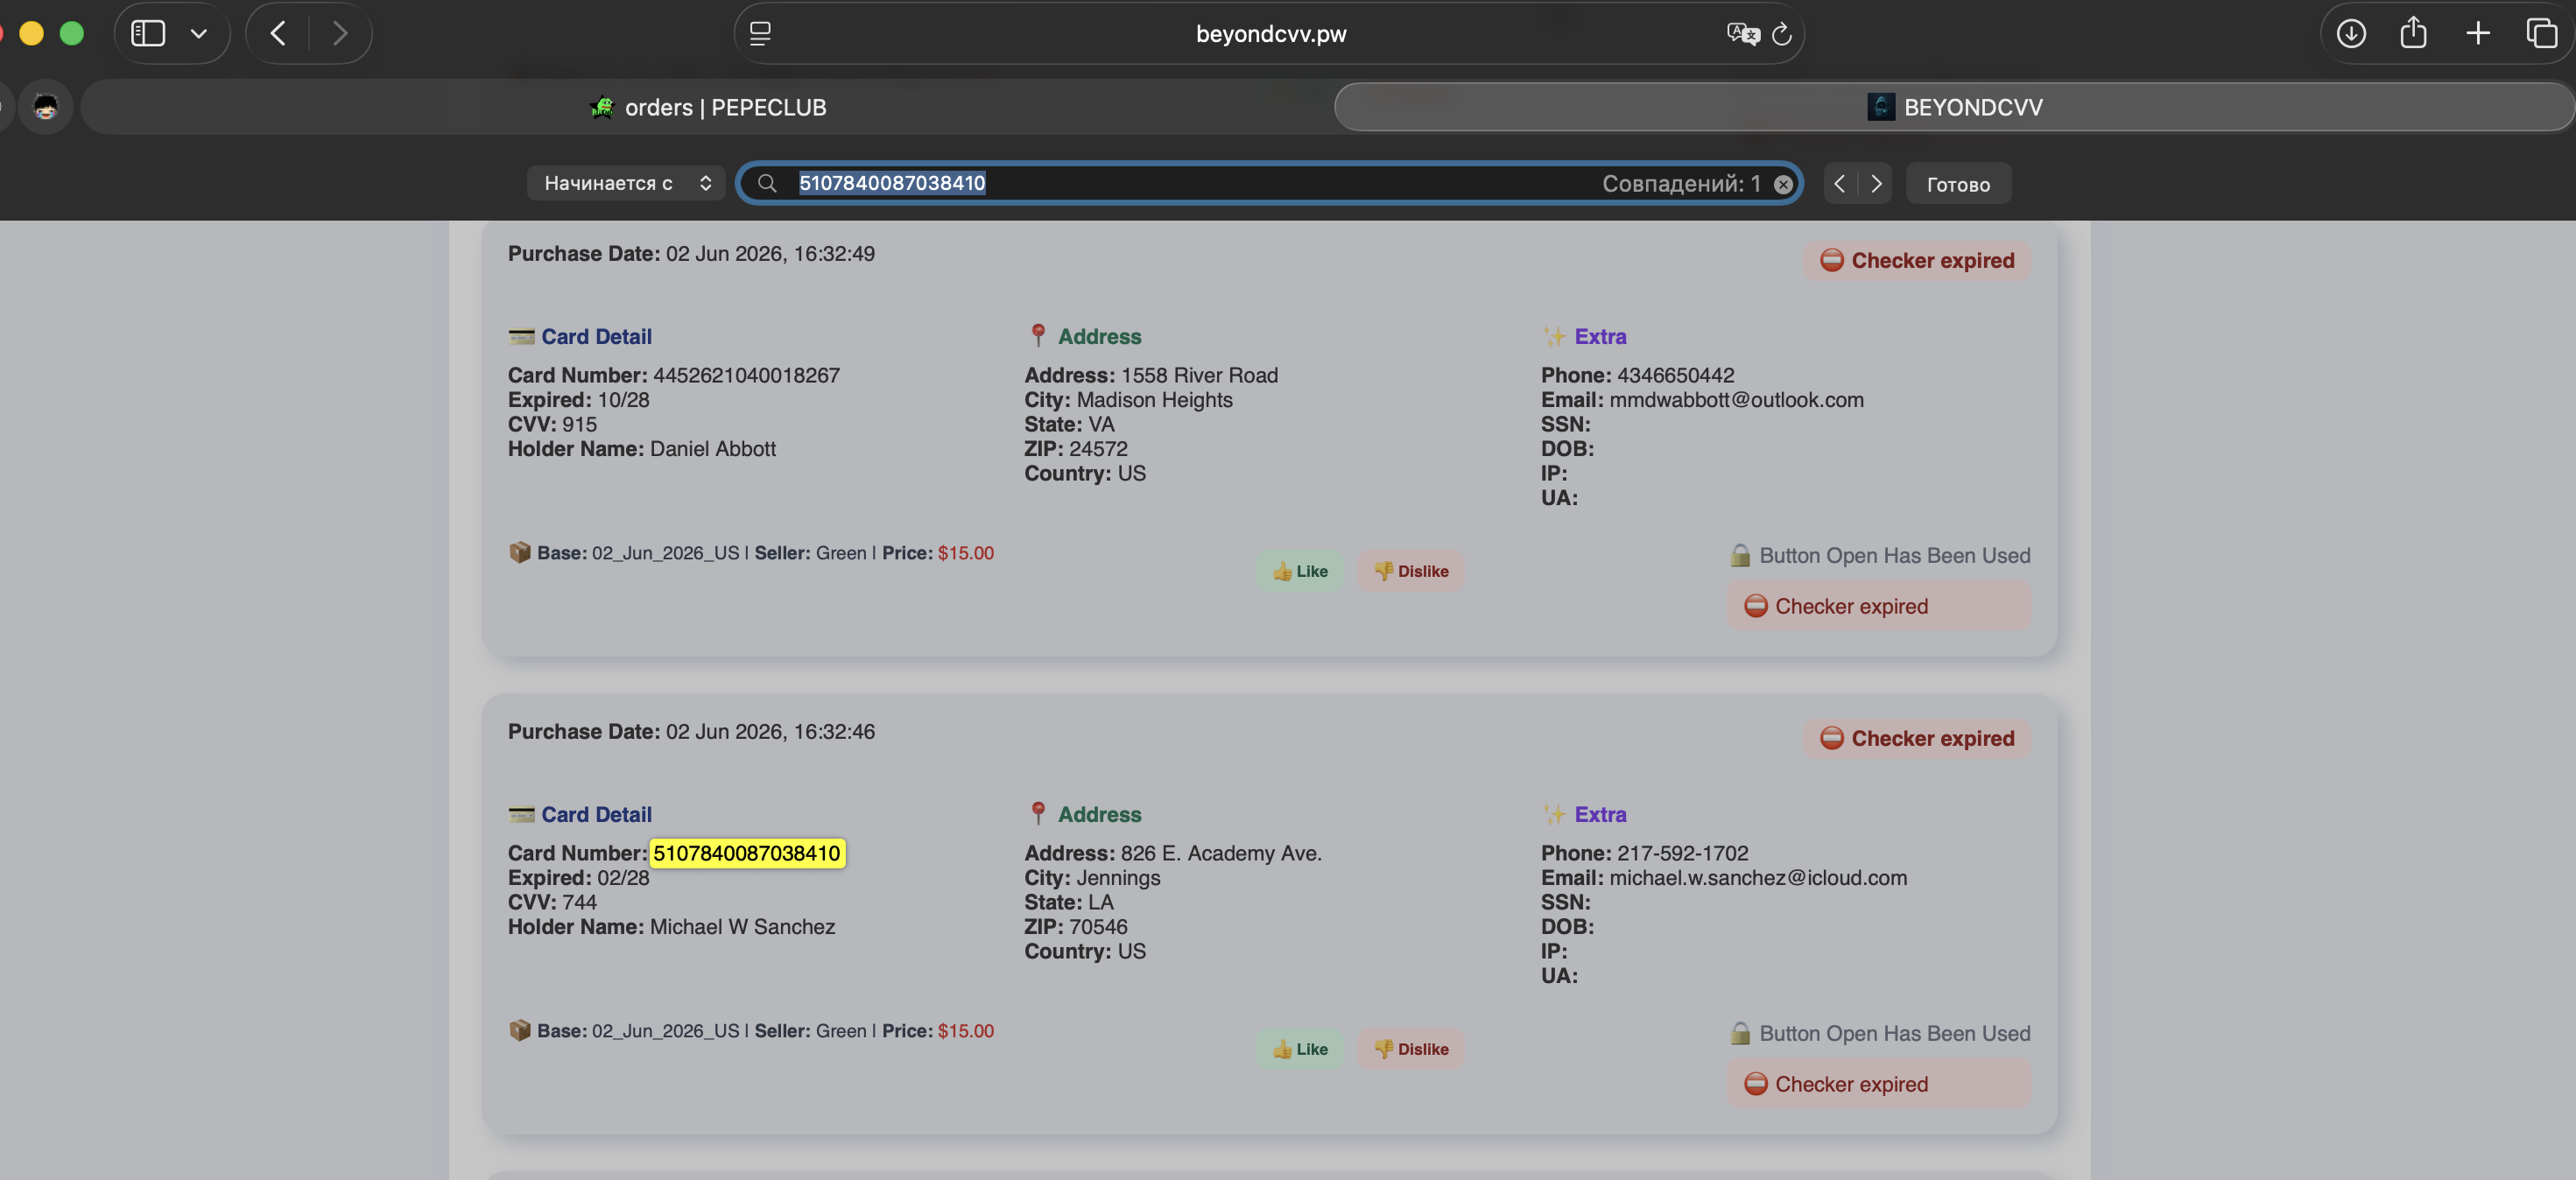
Task: Jump to the next find match
Action: tap(1876, 184)
